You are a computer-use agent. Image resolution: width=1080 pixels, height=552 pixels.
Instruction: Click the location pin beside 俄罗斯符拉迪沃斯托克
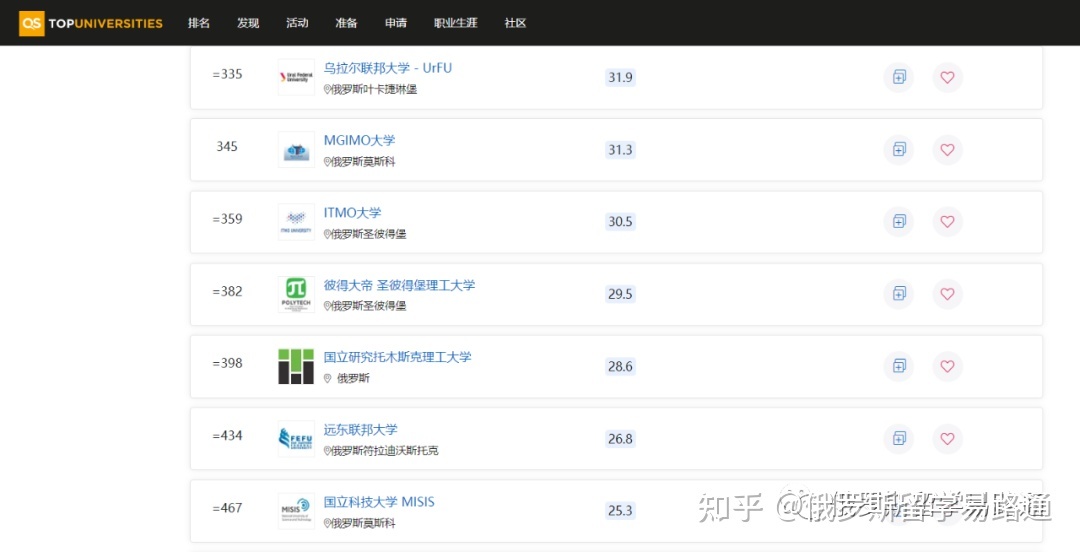(327, 451)
